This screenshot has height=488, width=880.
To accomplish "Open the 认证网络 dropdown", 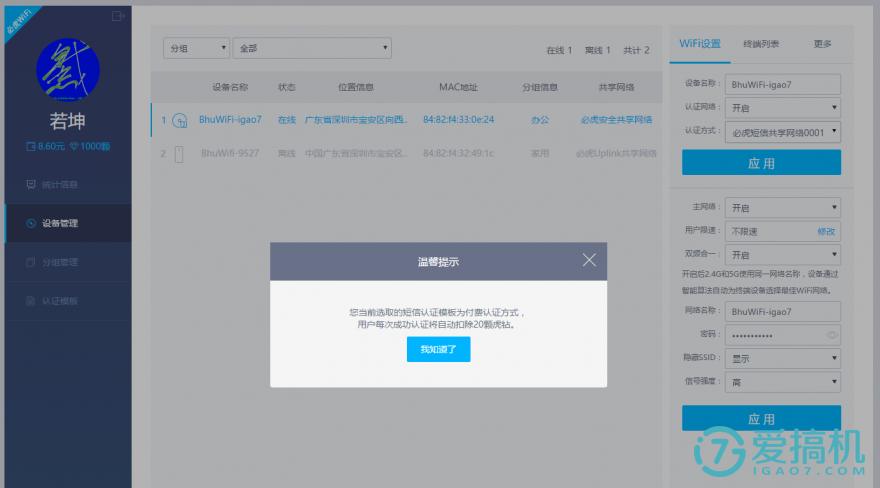I will tap(782, 108).
